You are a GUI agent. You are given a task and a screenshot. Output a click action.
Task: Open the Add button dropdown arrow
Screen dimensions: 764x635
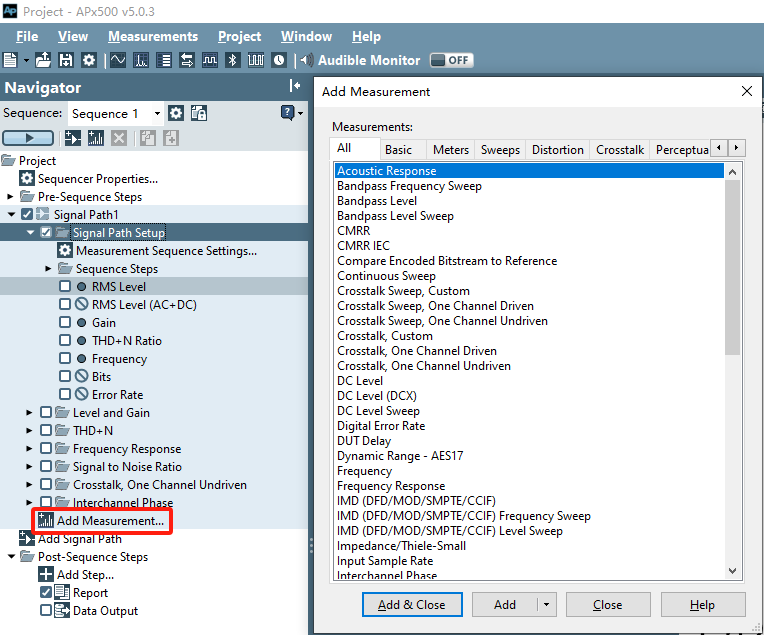click(x=546, y=605)
